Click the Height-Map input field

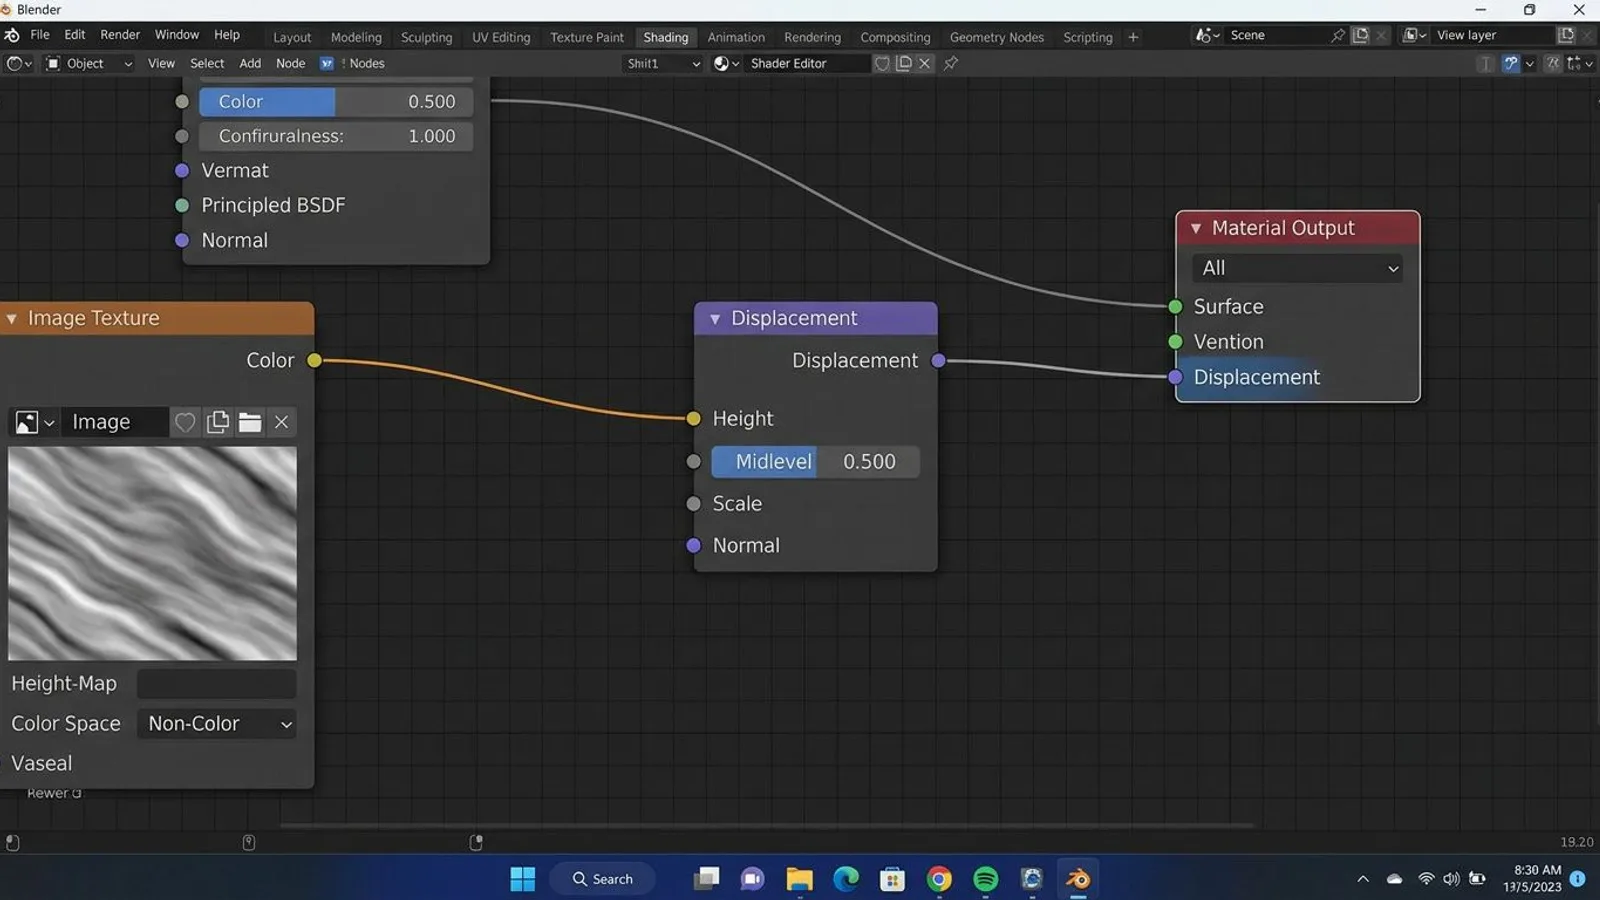tap(217, 684)
